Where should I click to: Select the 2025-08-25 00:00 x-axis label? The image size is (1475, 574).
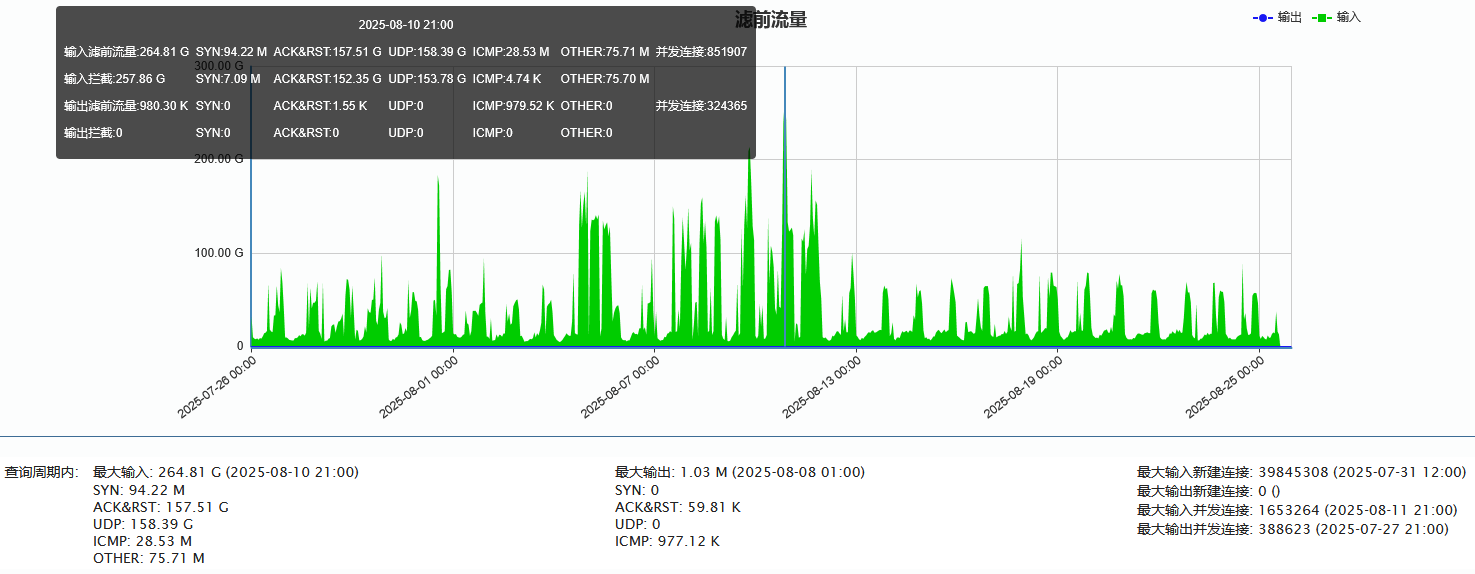coord(1226,386)
